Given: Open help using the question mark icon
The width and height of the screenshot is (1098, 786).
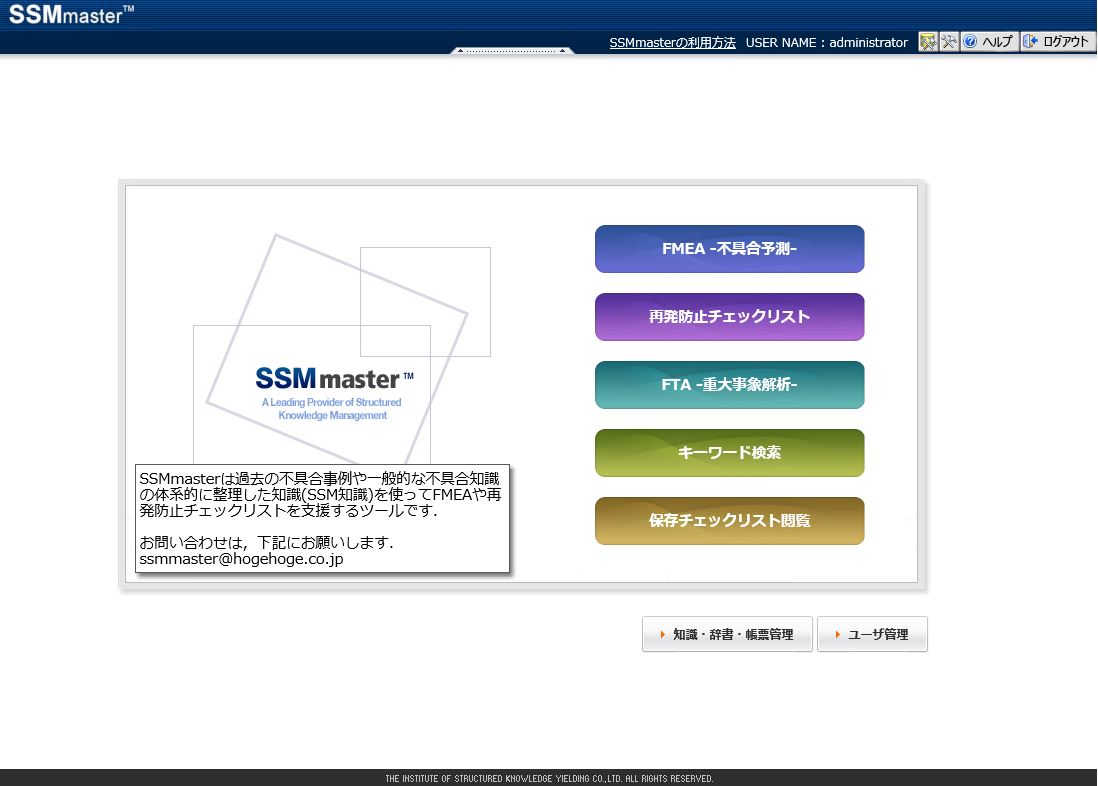Looking at the screenshot, I should click(x=970, y=41).
